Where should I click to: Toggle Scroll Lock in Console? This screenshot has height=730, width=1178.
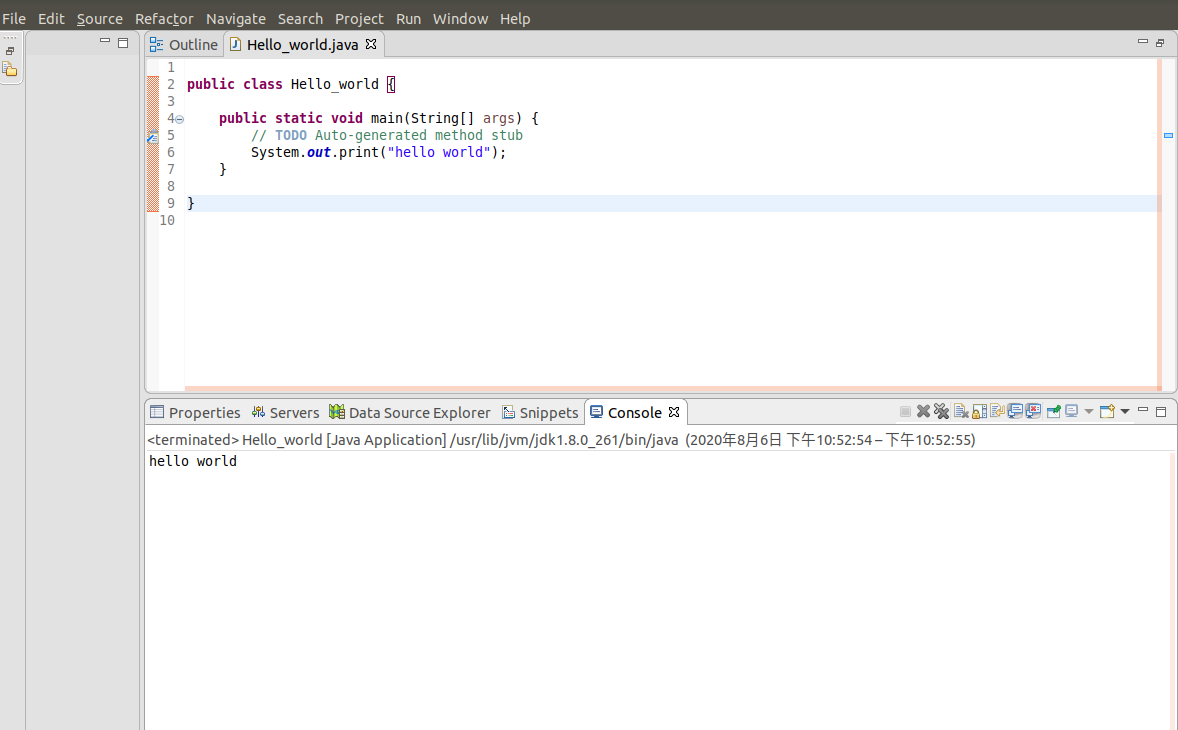(980, 411)
